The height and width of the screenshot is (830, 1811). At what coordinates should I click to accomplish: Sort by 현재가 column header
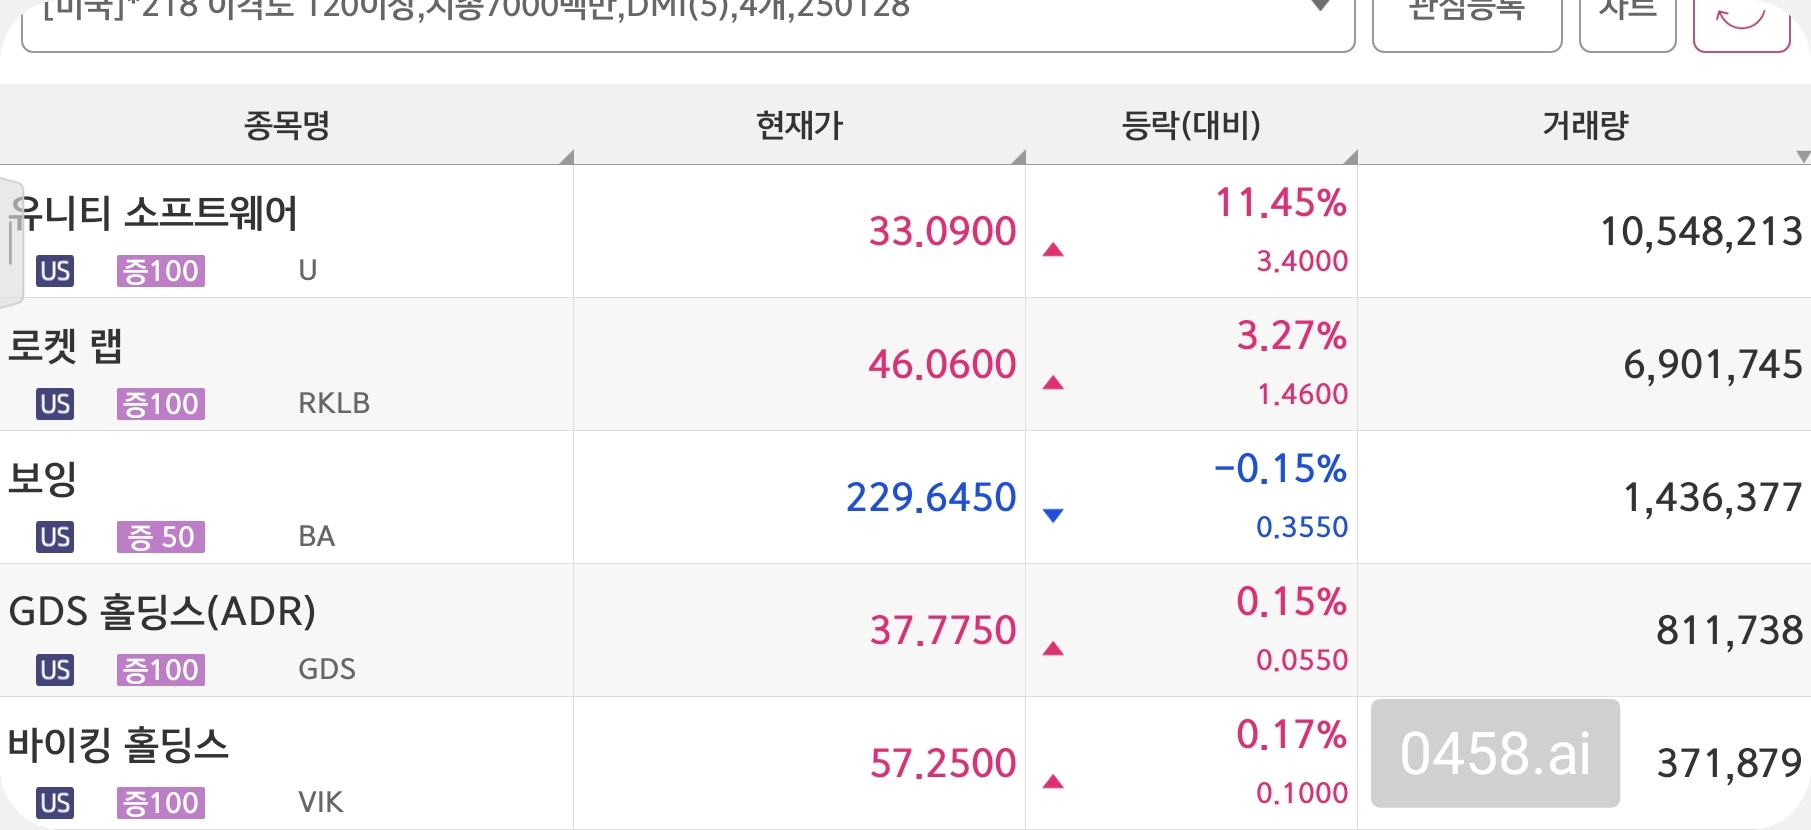click(x=800, y=125)
